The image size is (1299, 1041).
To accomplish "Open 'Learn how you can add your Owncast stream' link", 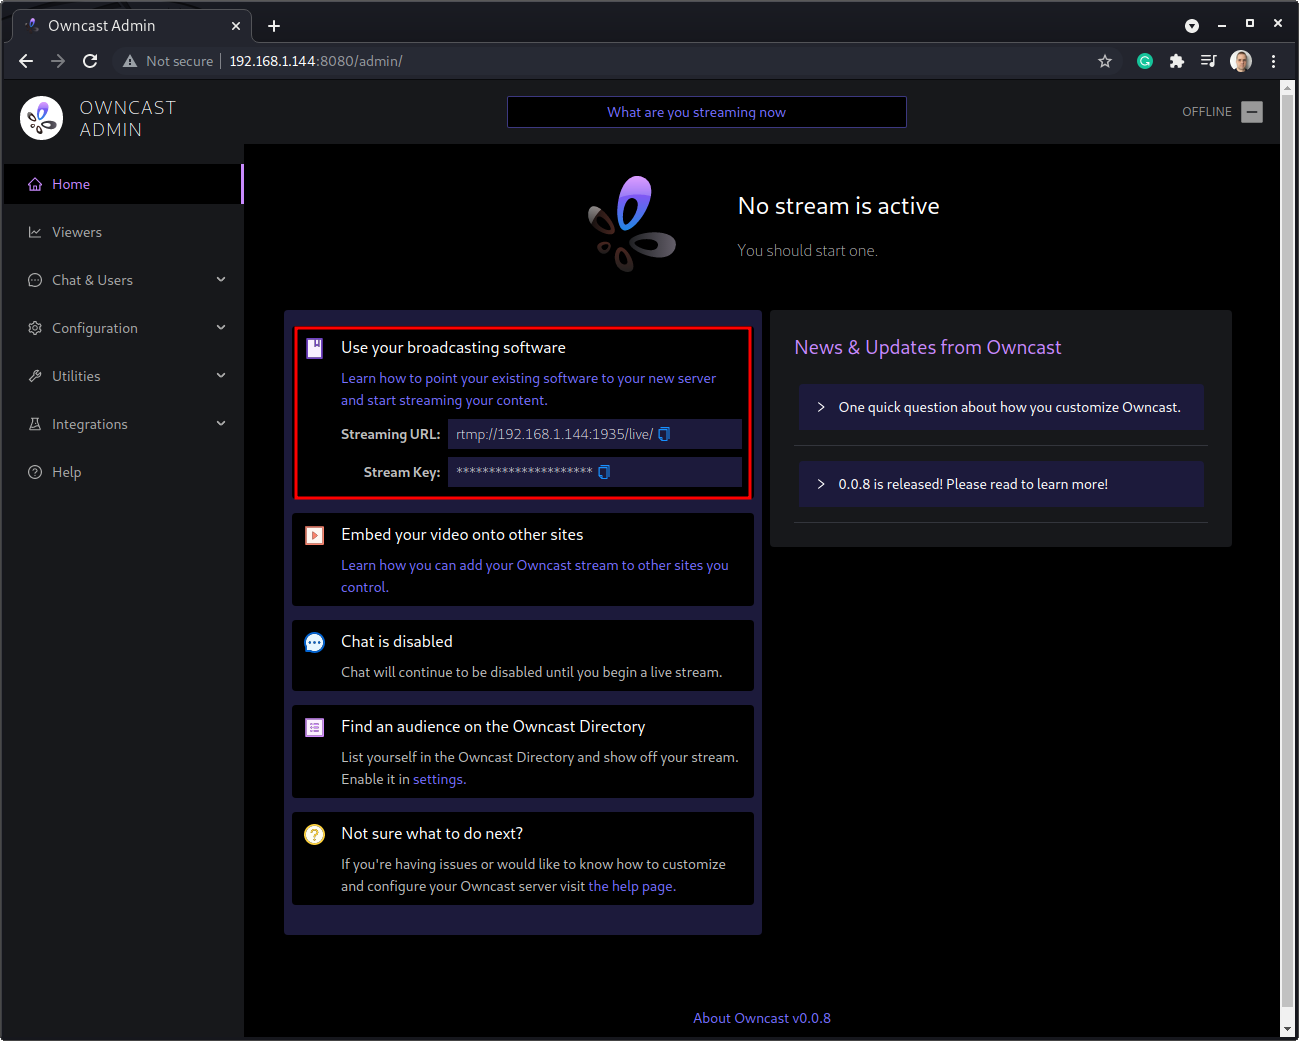I will click(x=535, y=576).
